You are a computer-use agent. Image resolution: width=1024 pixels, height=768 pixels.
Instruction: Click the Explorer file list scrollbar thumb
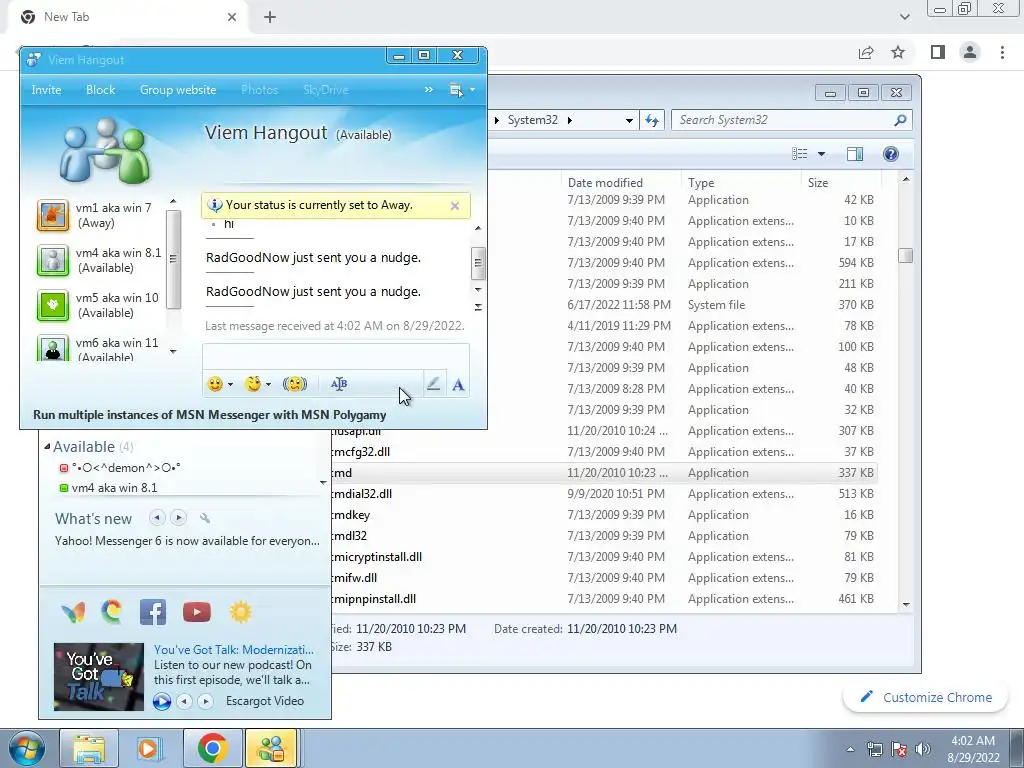905,255
